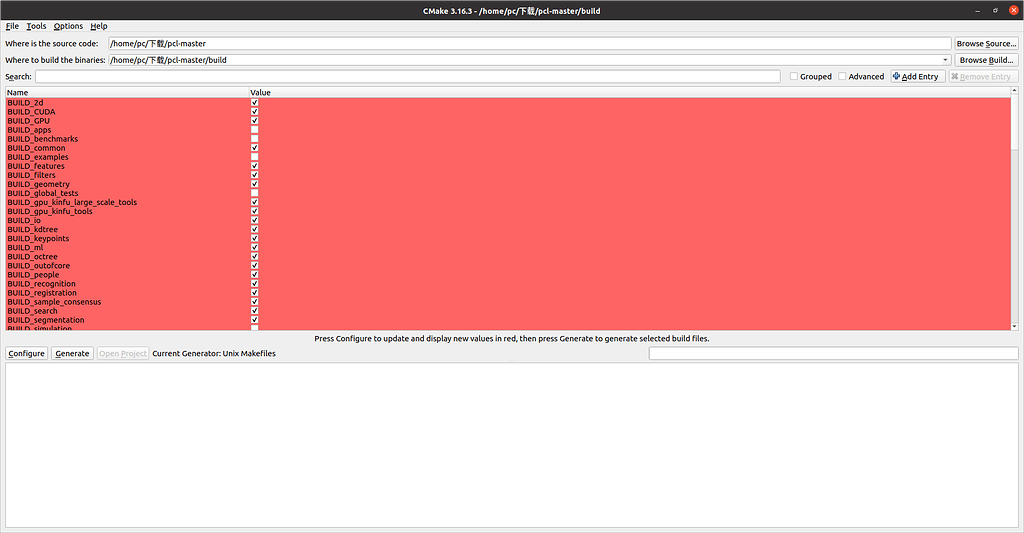Maximize the CMake window

pos(995,10)
